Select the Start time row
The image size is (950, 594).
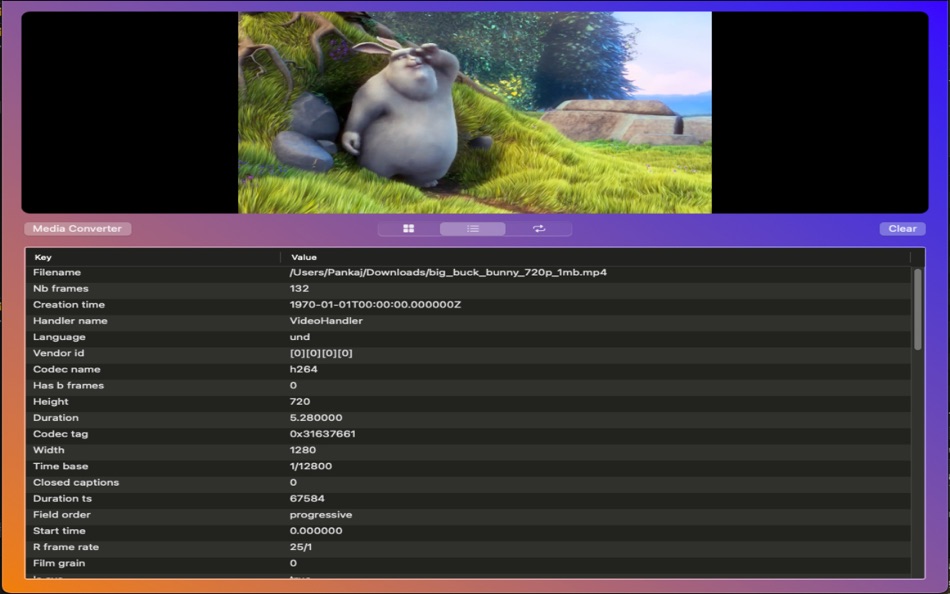(x=468, y=531)
